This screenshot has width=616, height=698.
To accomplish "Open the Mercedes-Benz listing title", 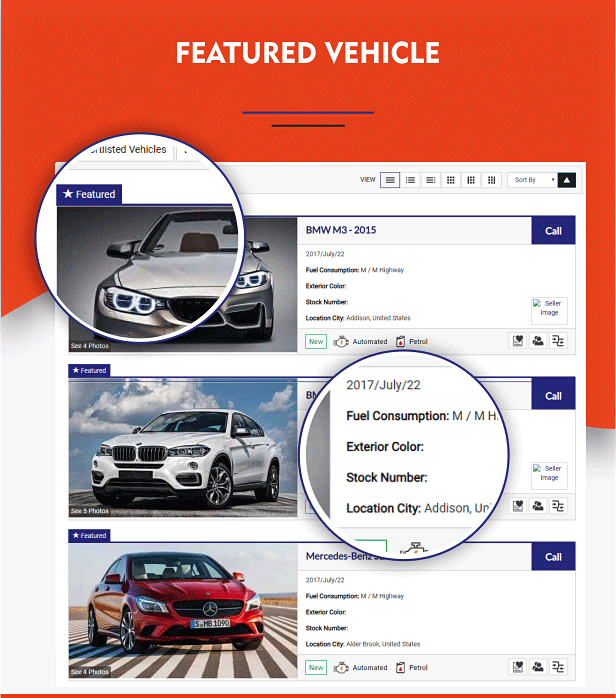I will [338, 556].
